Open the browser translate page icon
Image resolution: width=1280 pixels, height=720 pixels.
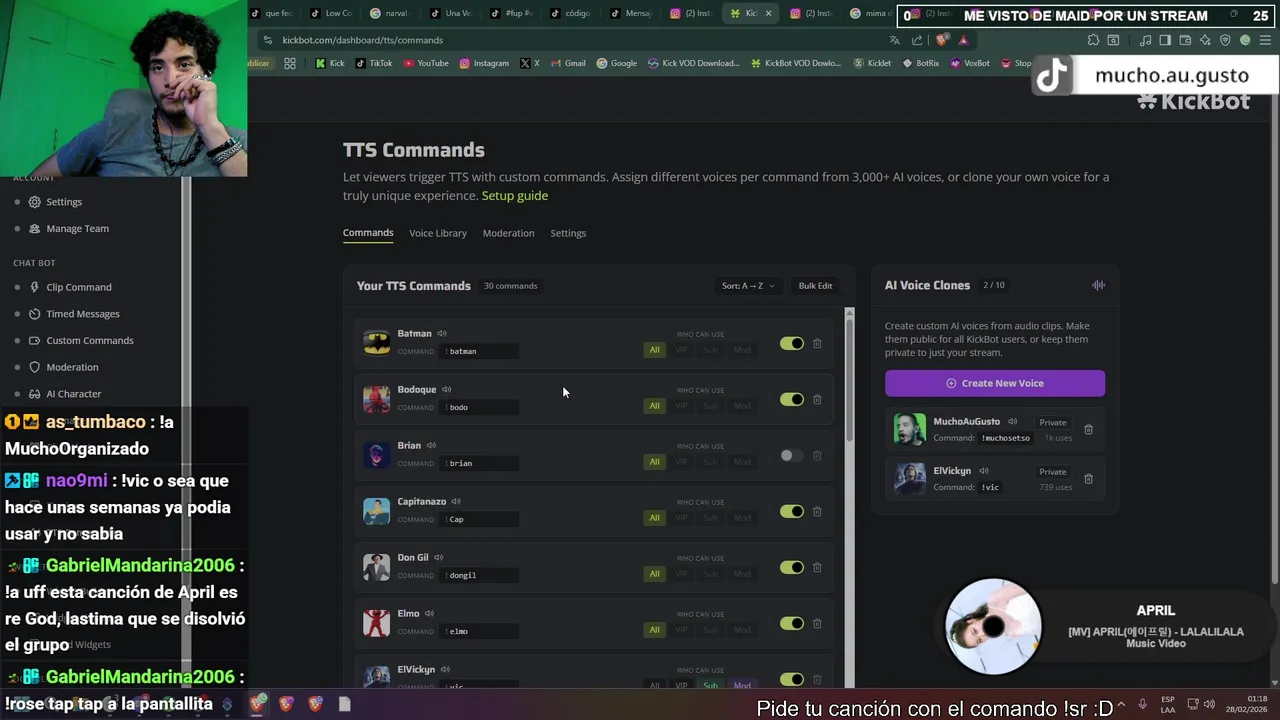894,40
